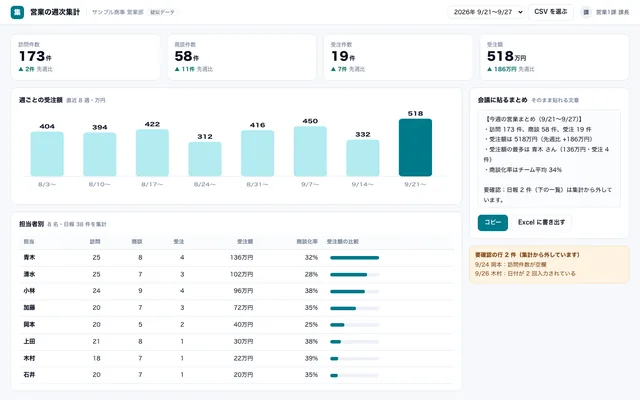The image size is (640, 400).
Task: Click the 25% rate in 岡本's row
Action: click(x=311, y=324)
